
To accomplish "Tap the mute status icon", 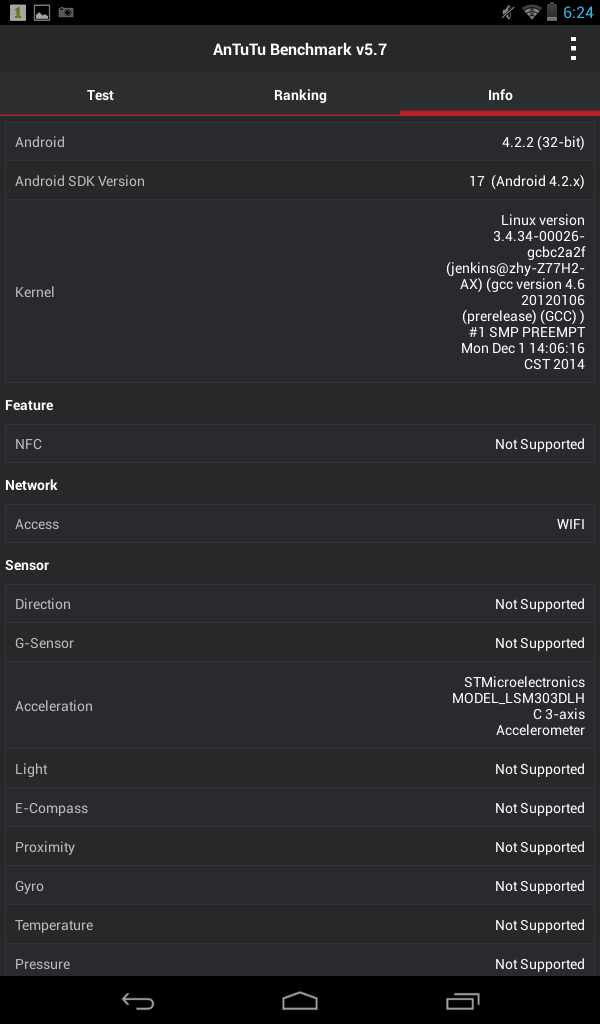I will click(508, 13).
